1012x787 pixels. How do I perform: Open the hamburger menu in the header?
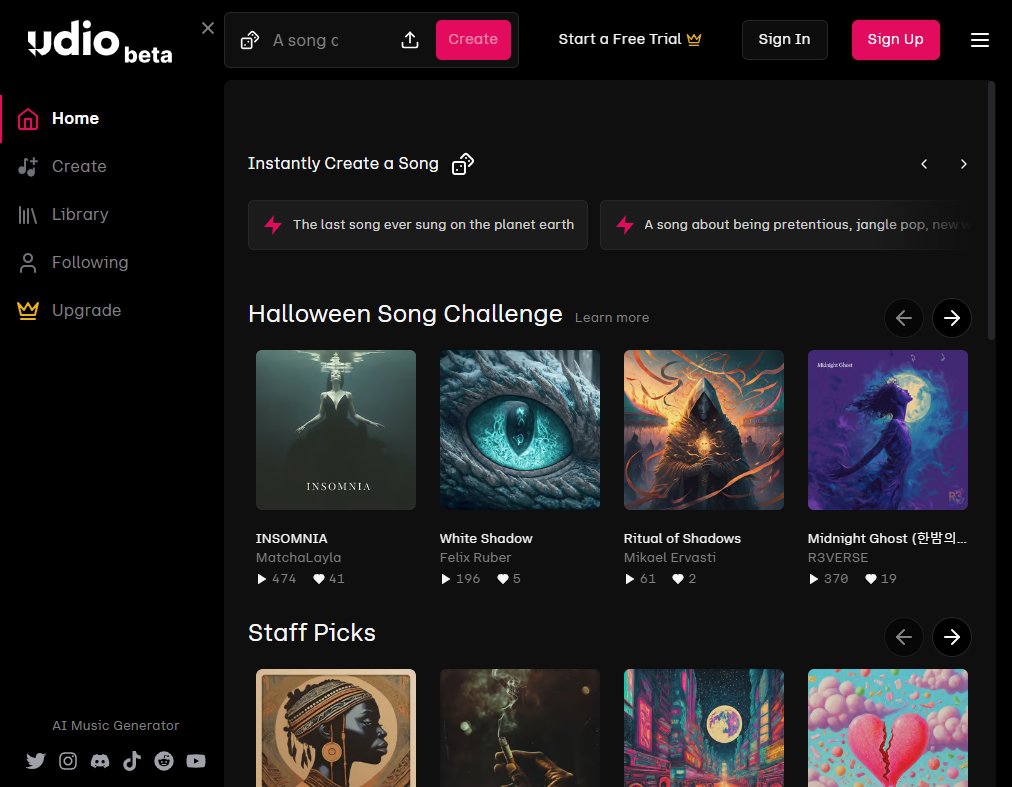point(980,40)
